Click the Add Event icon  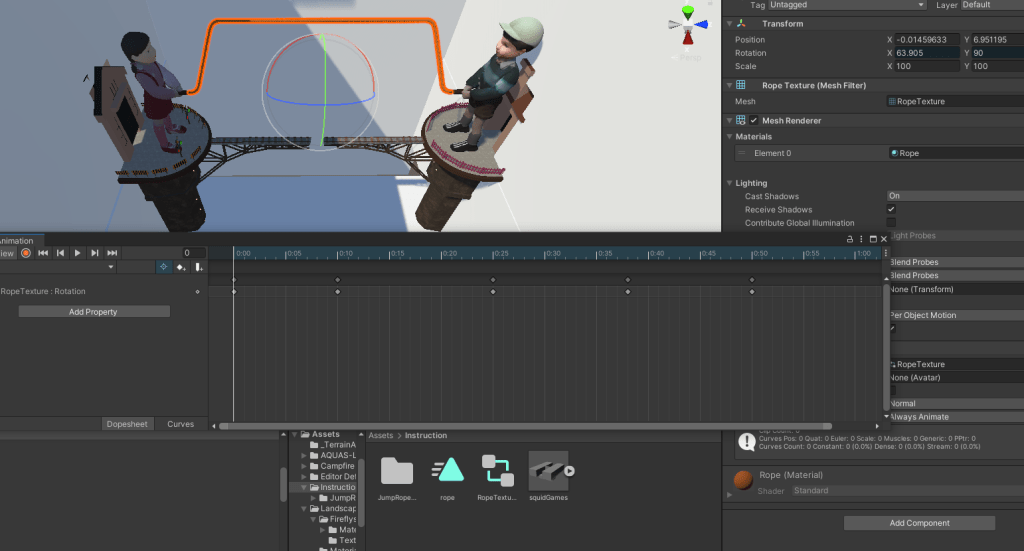[x=199, y=267]
